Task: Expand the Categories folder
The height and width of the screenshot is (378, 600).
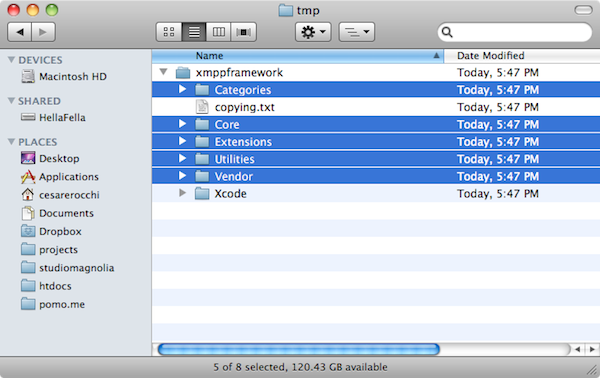Action: [183, 89]
